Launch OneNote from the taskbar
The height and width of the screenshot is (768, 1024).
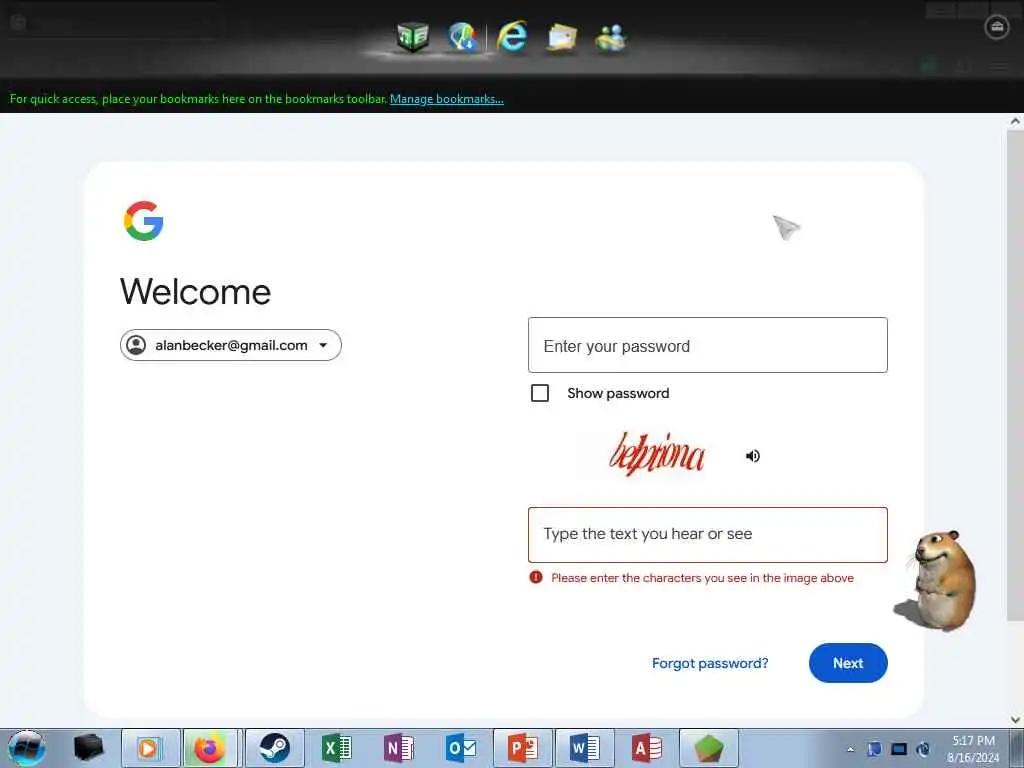(x=399, y=748)
